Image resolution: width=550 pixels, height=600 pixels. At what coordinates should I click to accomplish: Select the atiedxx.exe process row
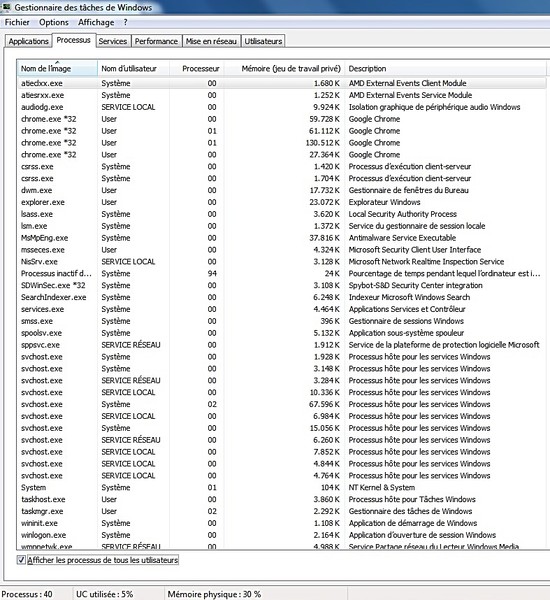[282, 83]
